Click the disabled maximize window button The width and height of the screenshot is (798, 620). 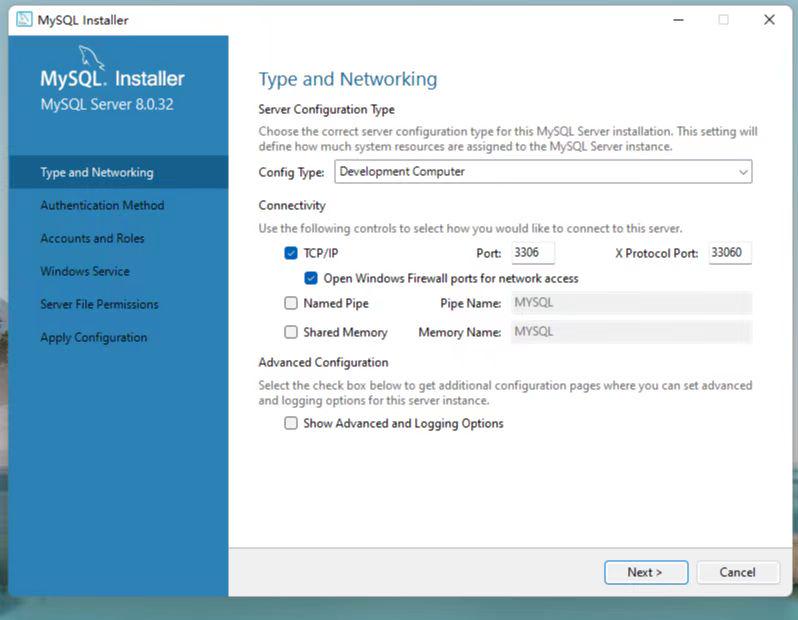tap(723, 20)
